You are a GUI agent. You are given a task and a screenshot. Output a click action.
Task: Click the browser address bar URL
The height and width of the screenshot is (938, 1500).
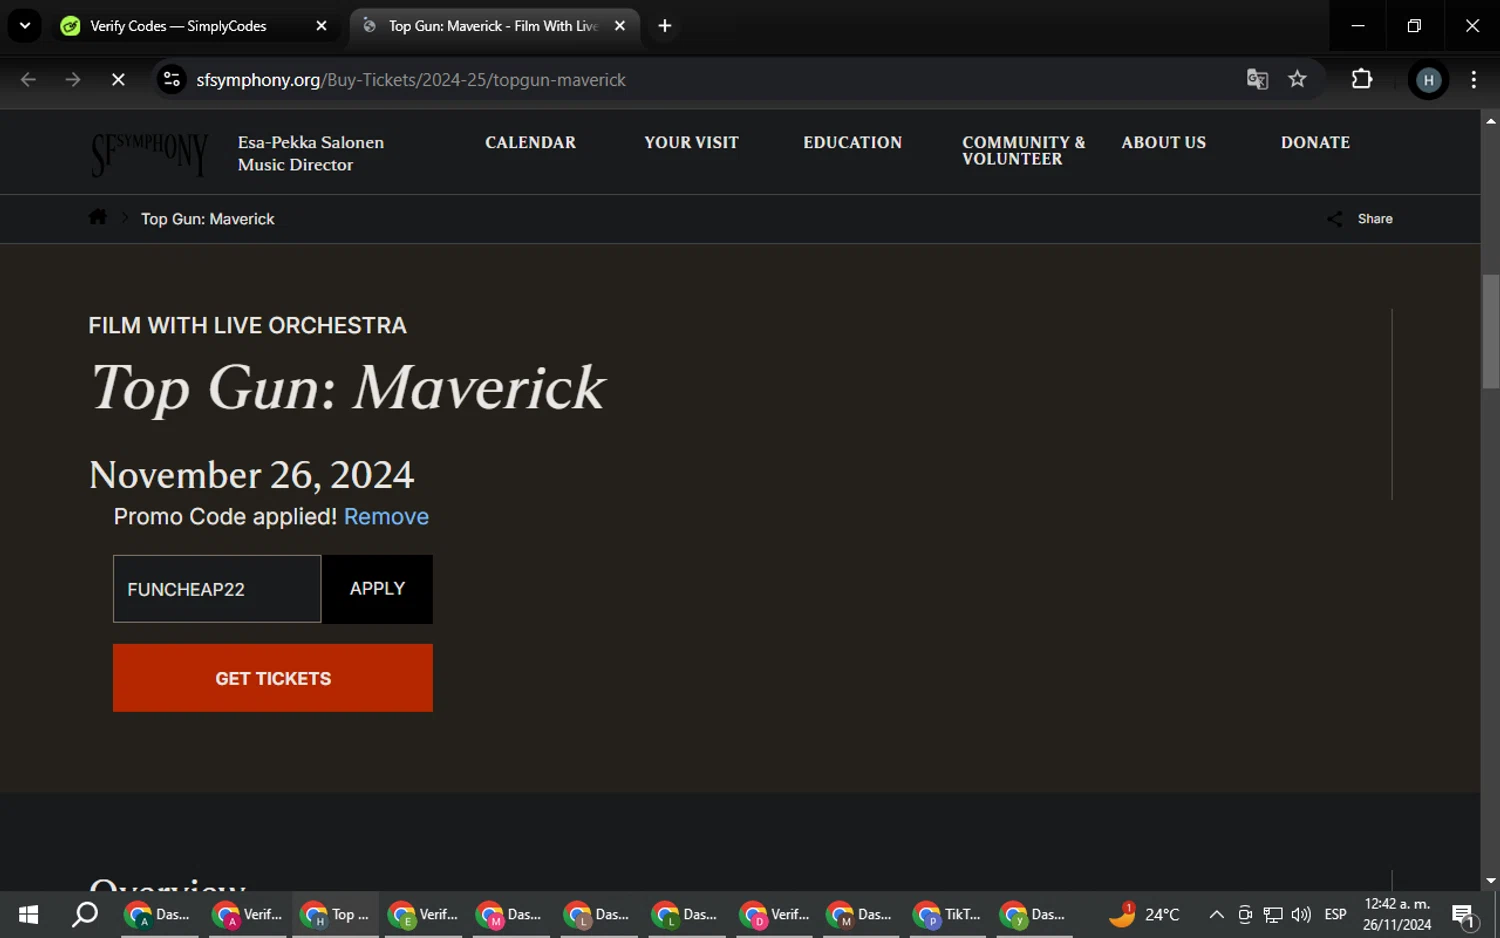point(411,80)
